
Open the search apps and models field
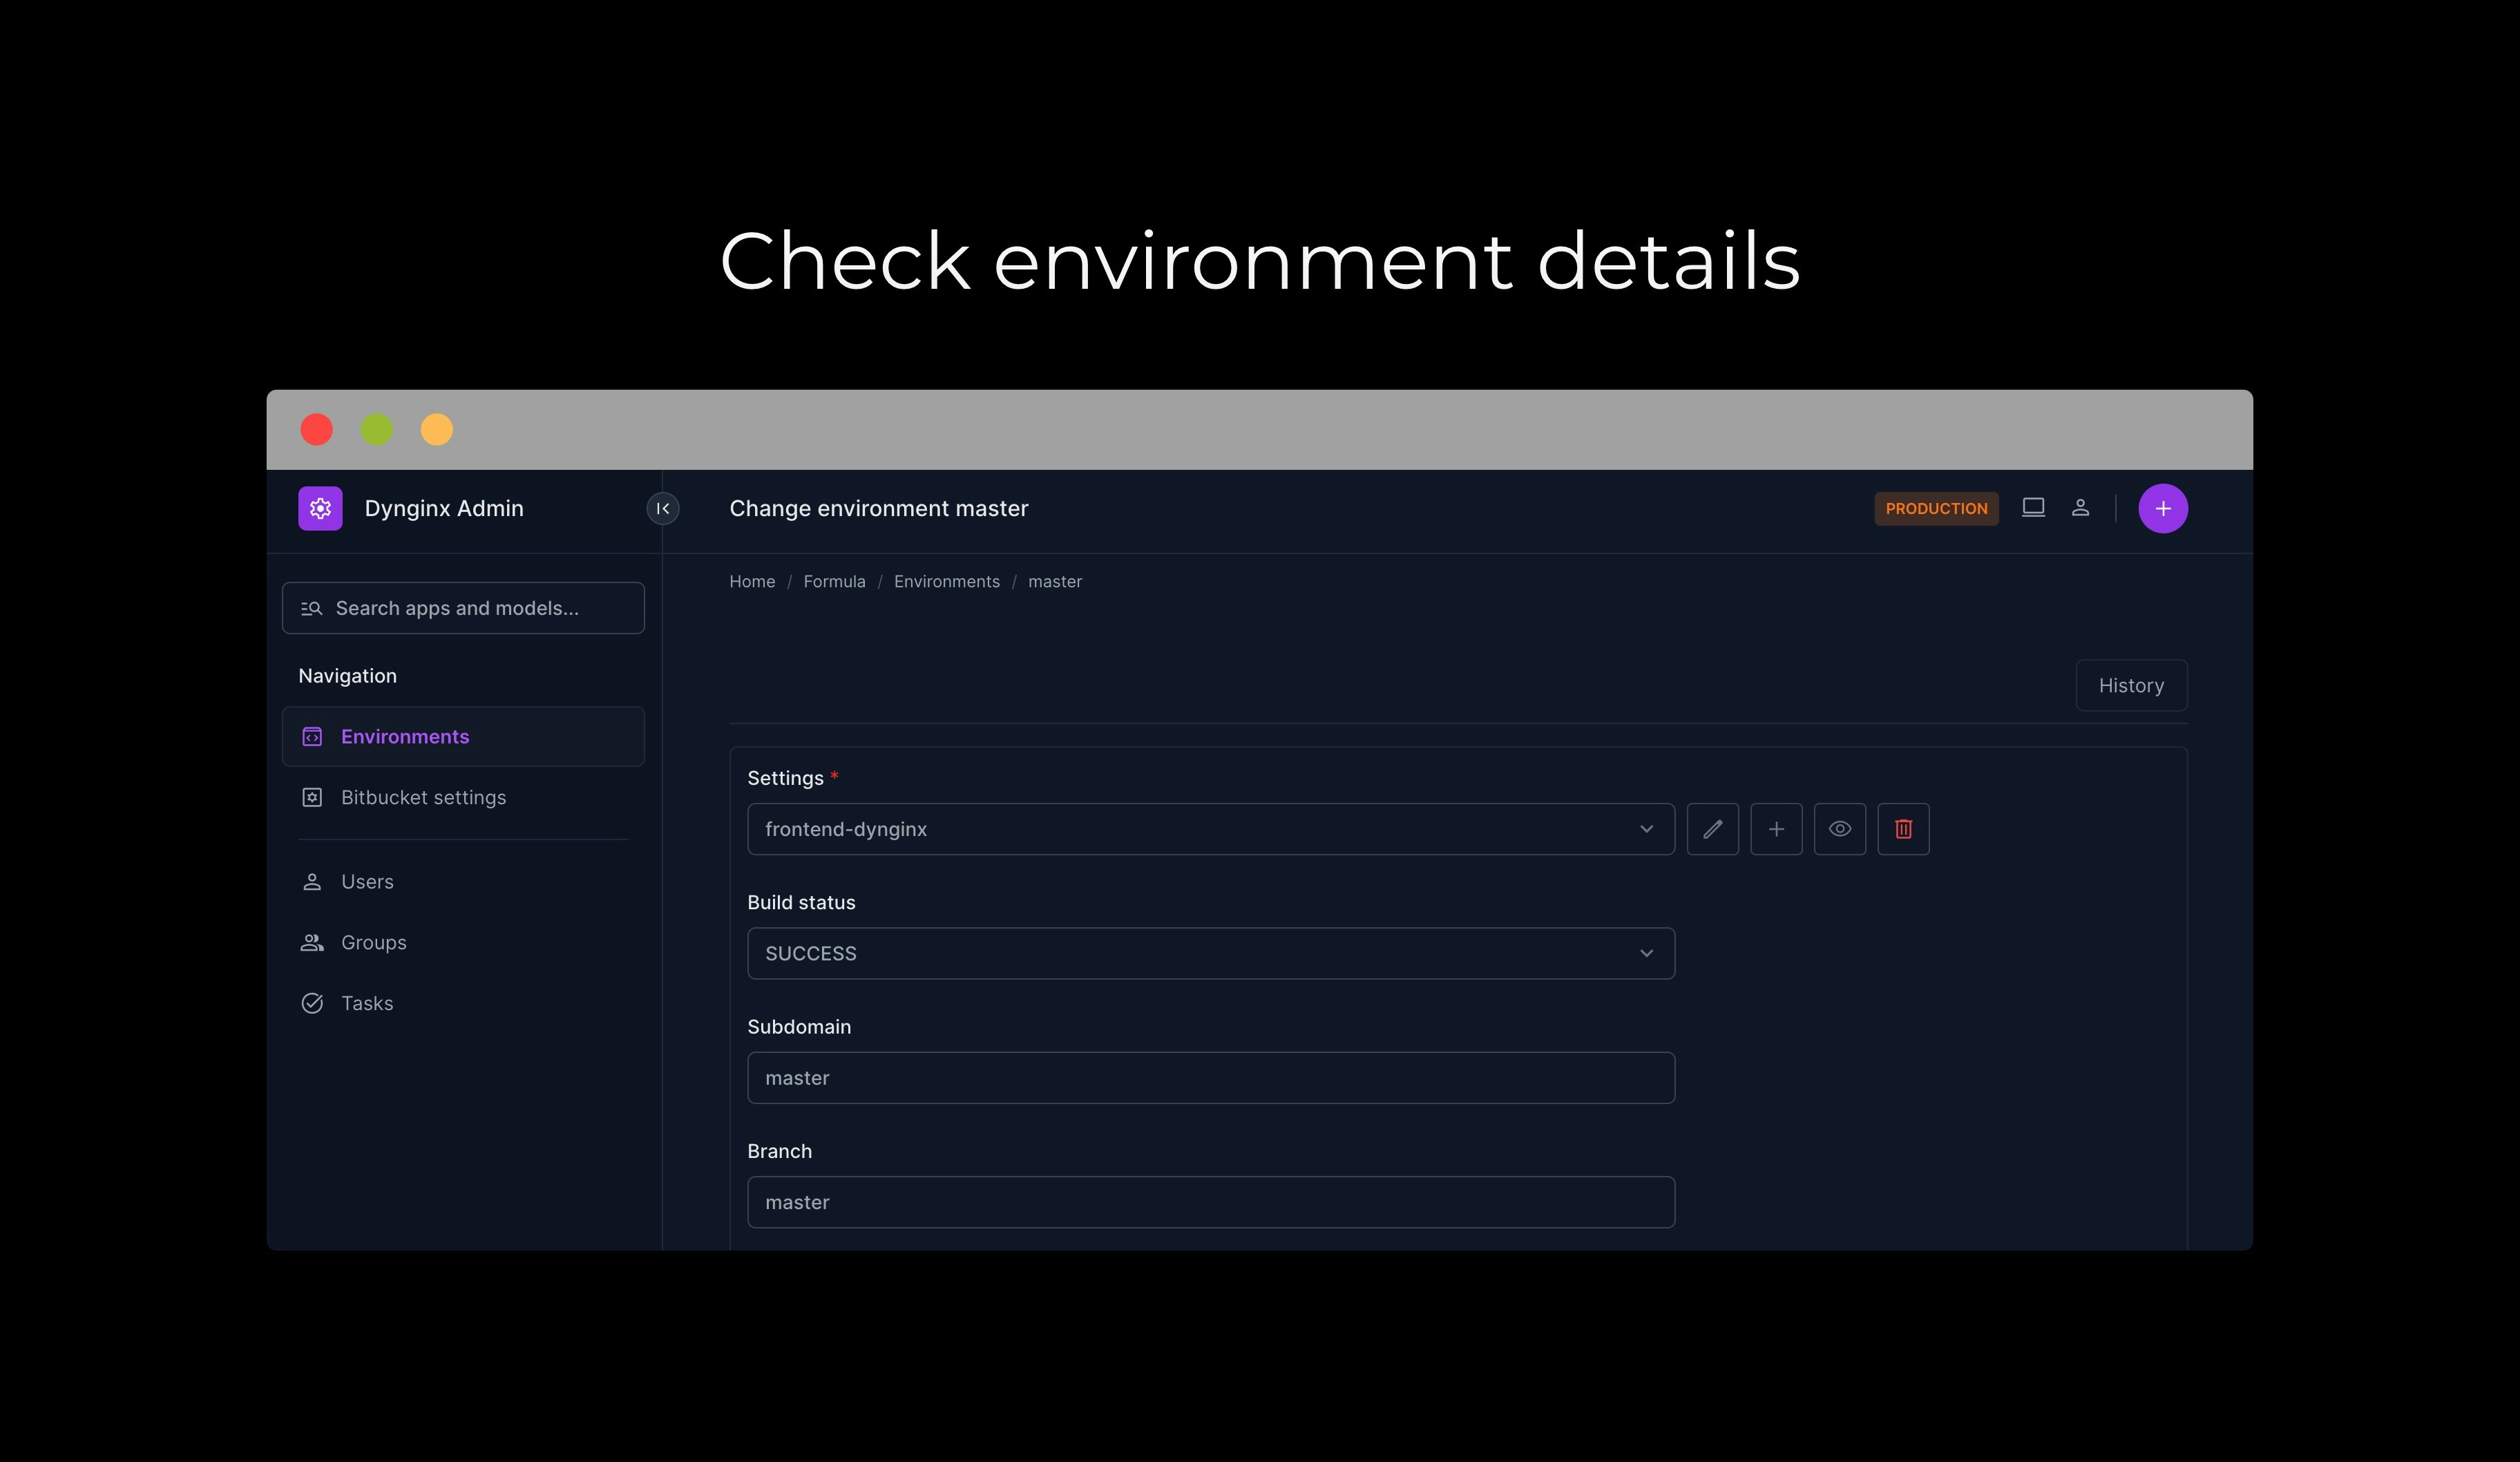[462, 607]
